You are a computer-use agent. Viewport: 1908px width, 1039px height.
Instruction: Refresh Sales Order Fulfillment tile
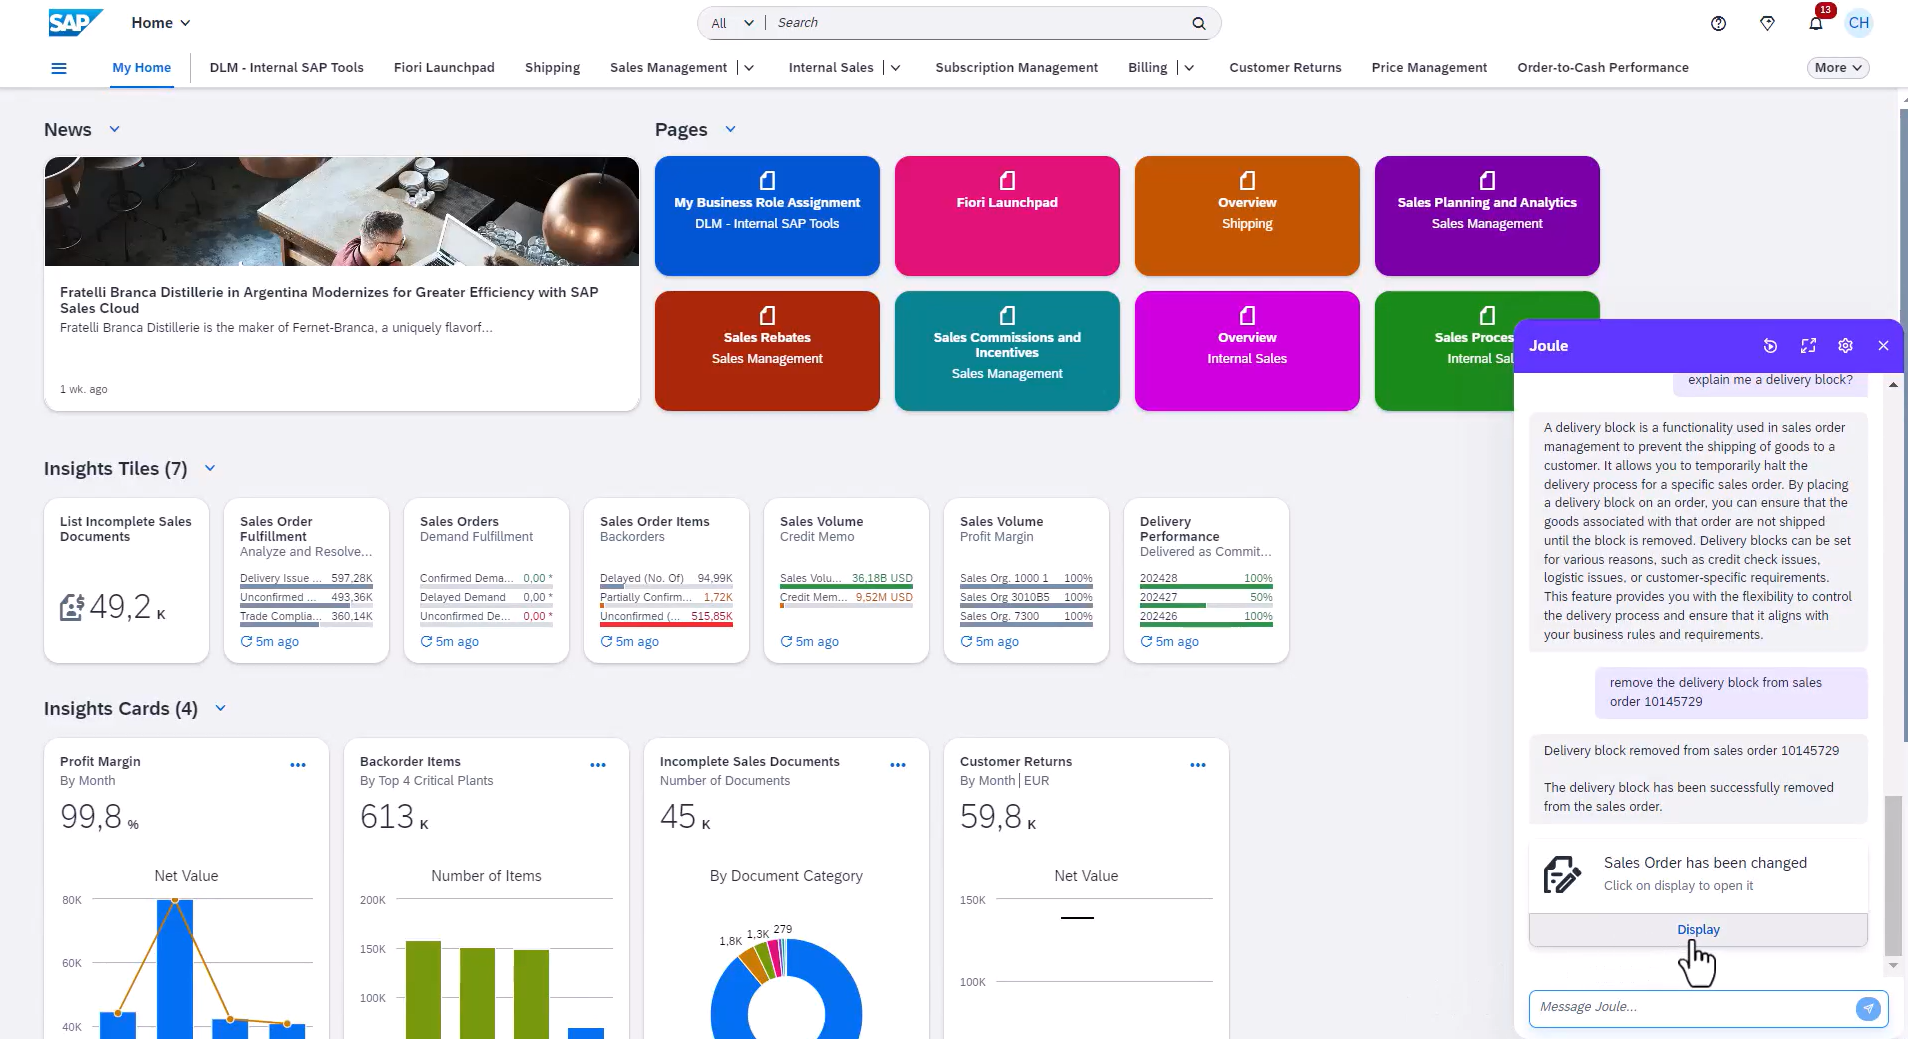(x=246, y=642)
